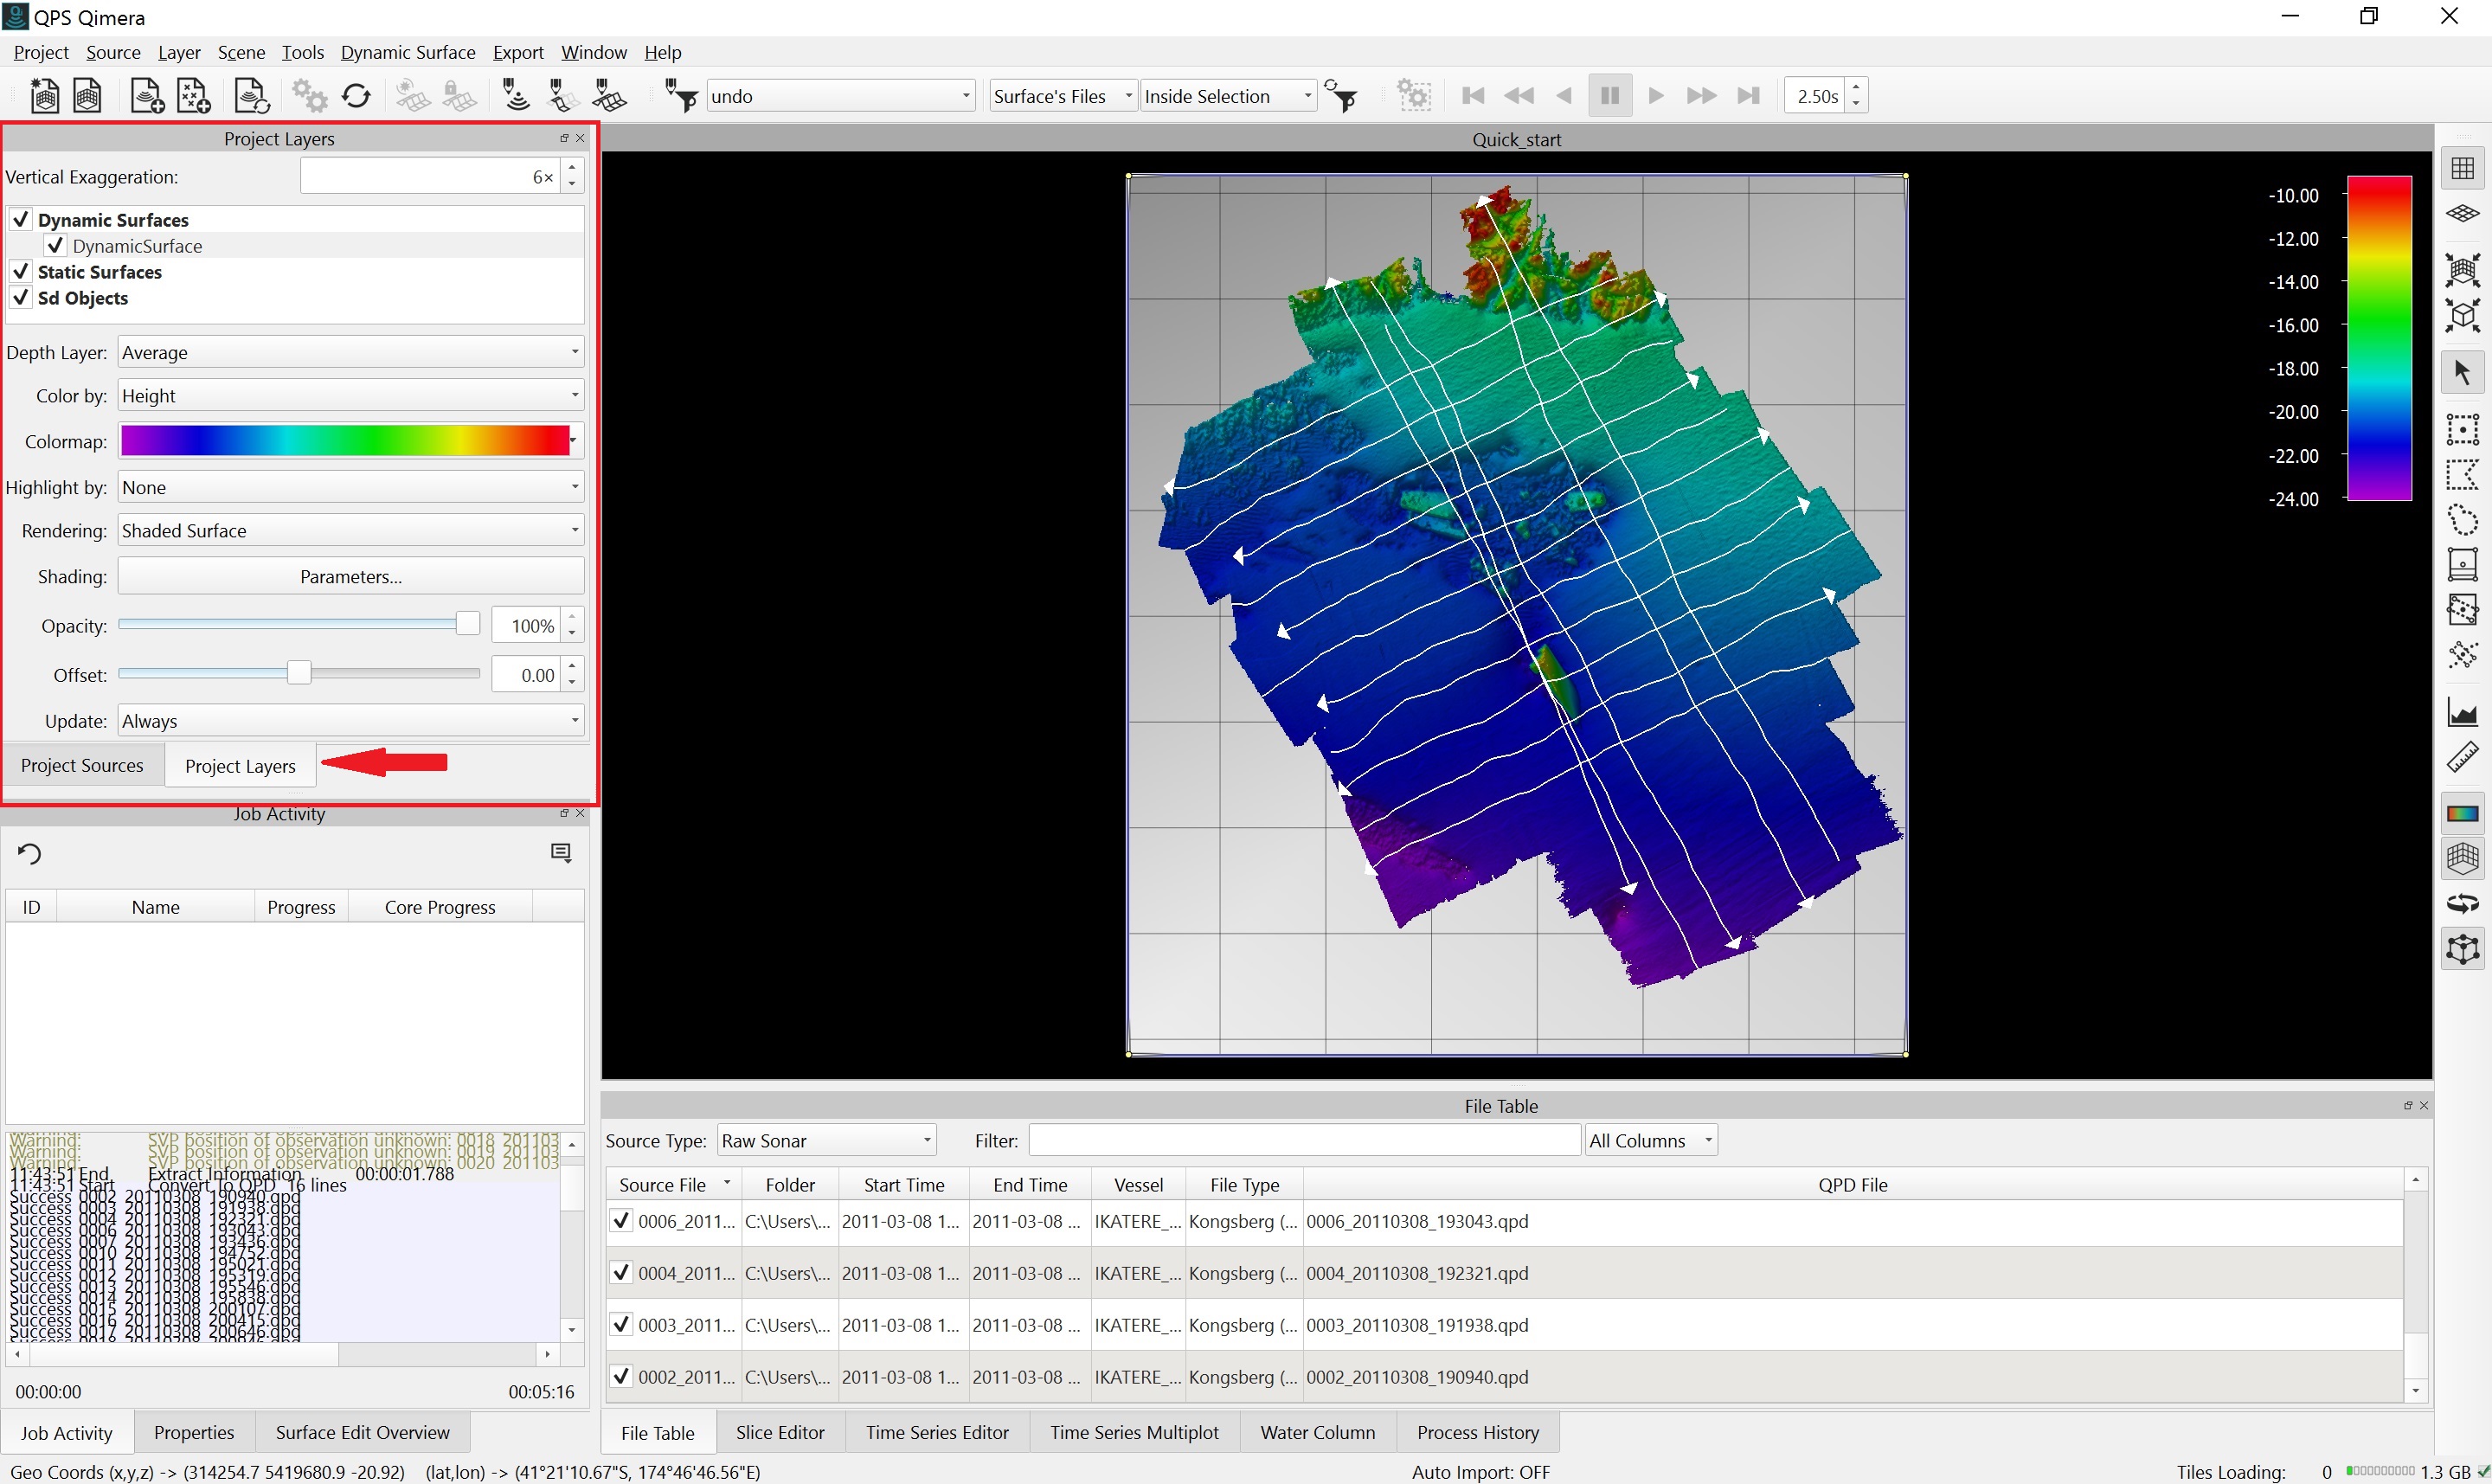Click the create new project icon
2492x1484 pixels.
click(x=44, y=97)
